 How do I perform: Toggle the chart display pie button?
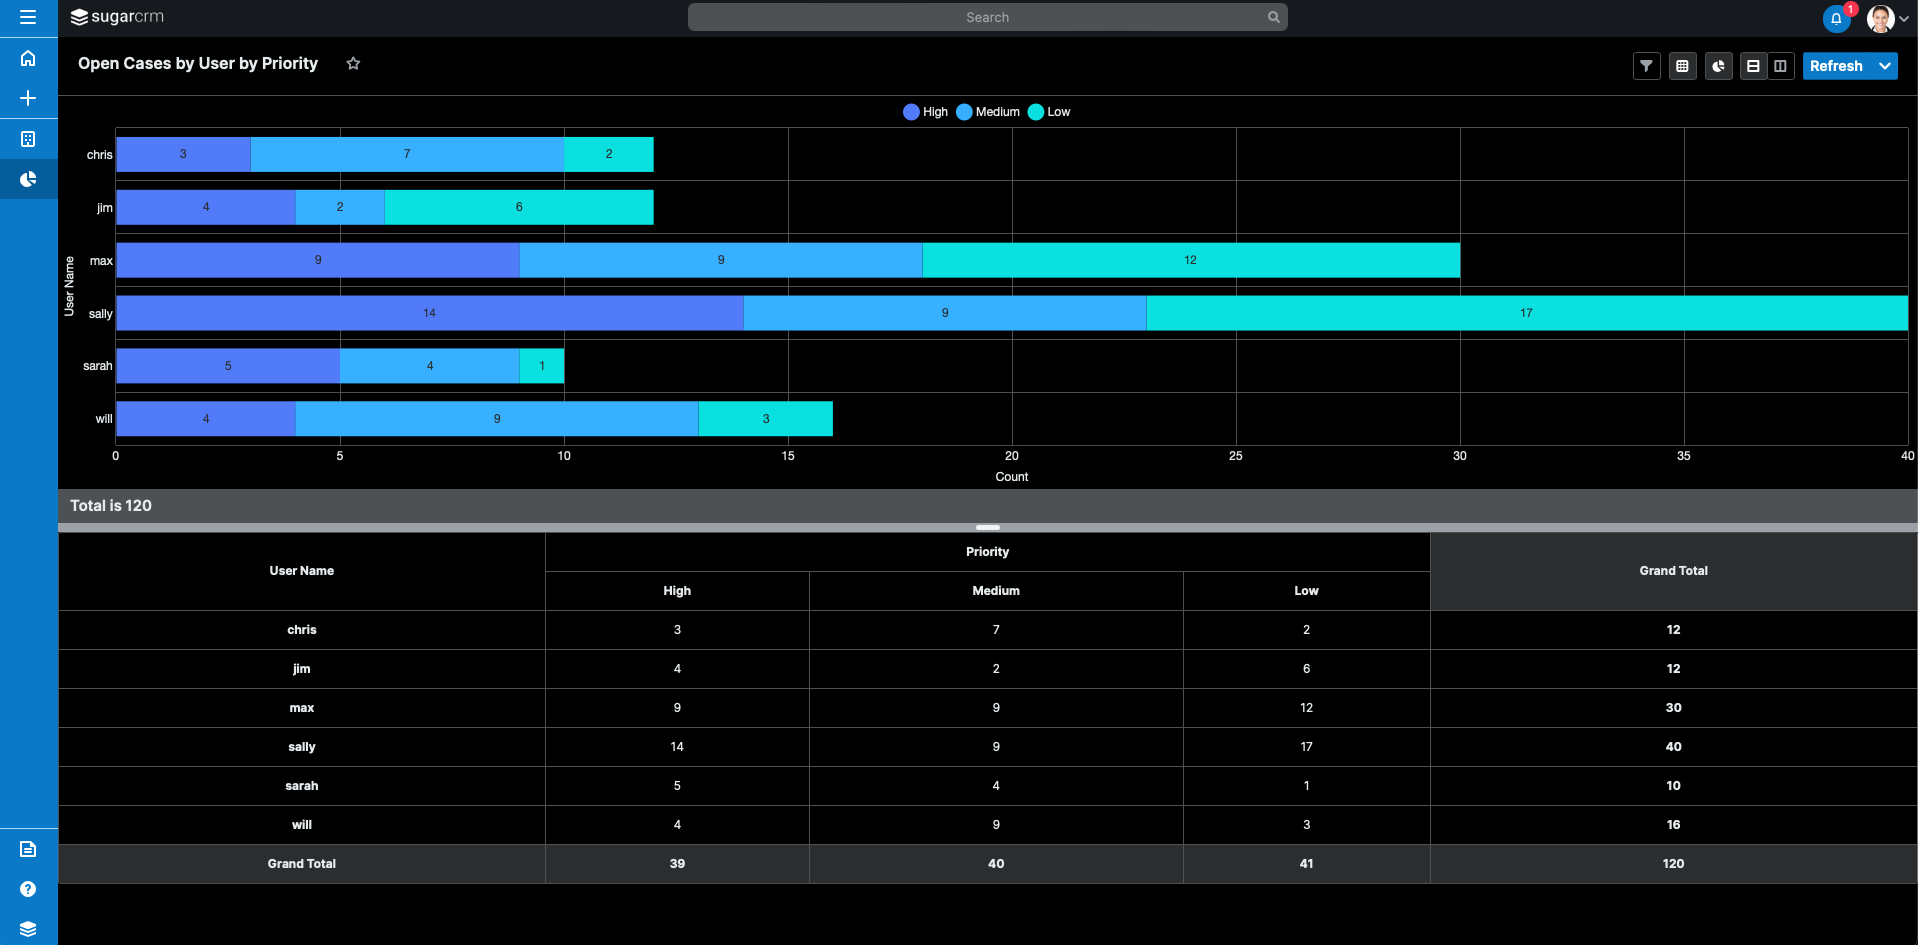pyautogui.click(x=1718, y=66)
